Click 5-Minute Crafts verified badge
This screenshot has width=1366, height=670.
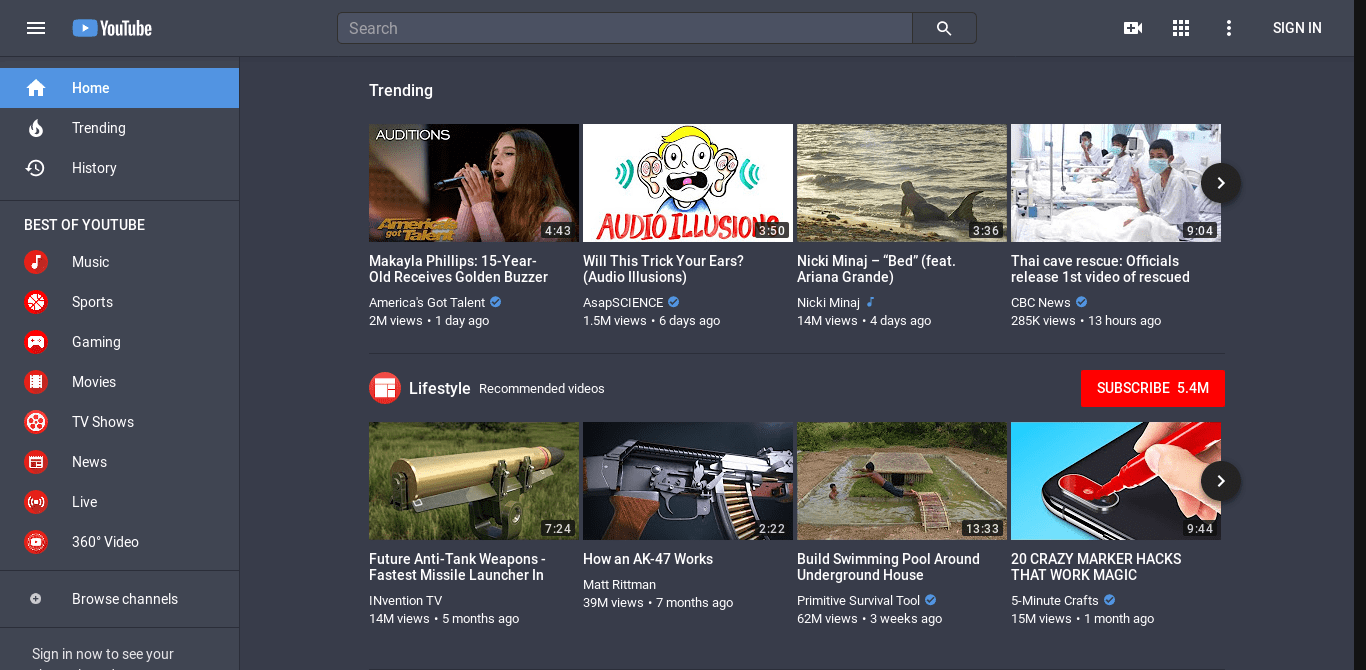click(1110, 600)
